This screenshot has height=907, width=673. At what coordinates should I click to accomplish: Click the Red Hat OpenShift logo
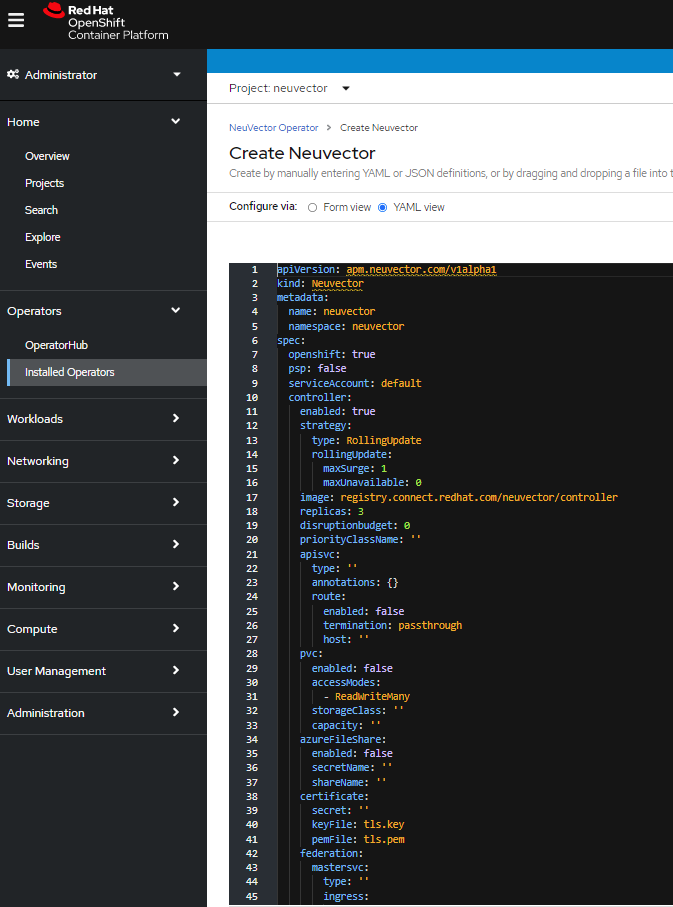[x=106, y=22]
